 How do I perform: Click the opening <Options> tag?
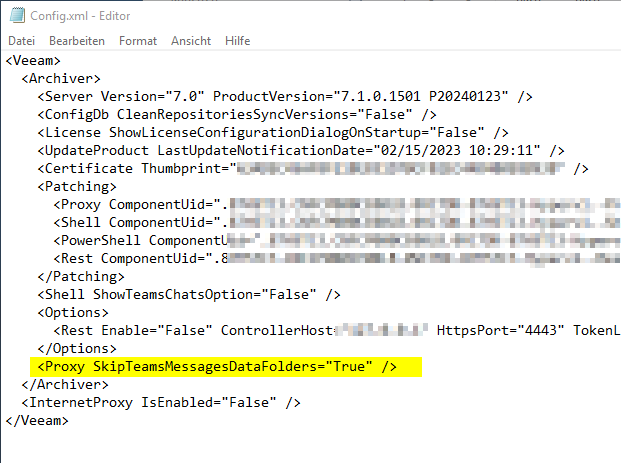[x=73, y=312]
